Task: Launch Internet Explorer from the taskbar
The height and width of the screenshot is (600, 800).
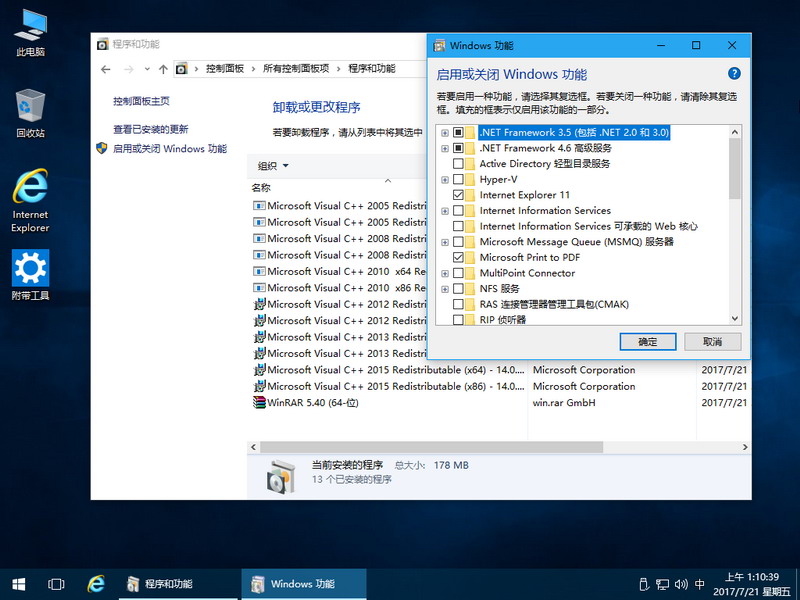Action: click(x=95, y=584)
